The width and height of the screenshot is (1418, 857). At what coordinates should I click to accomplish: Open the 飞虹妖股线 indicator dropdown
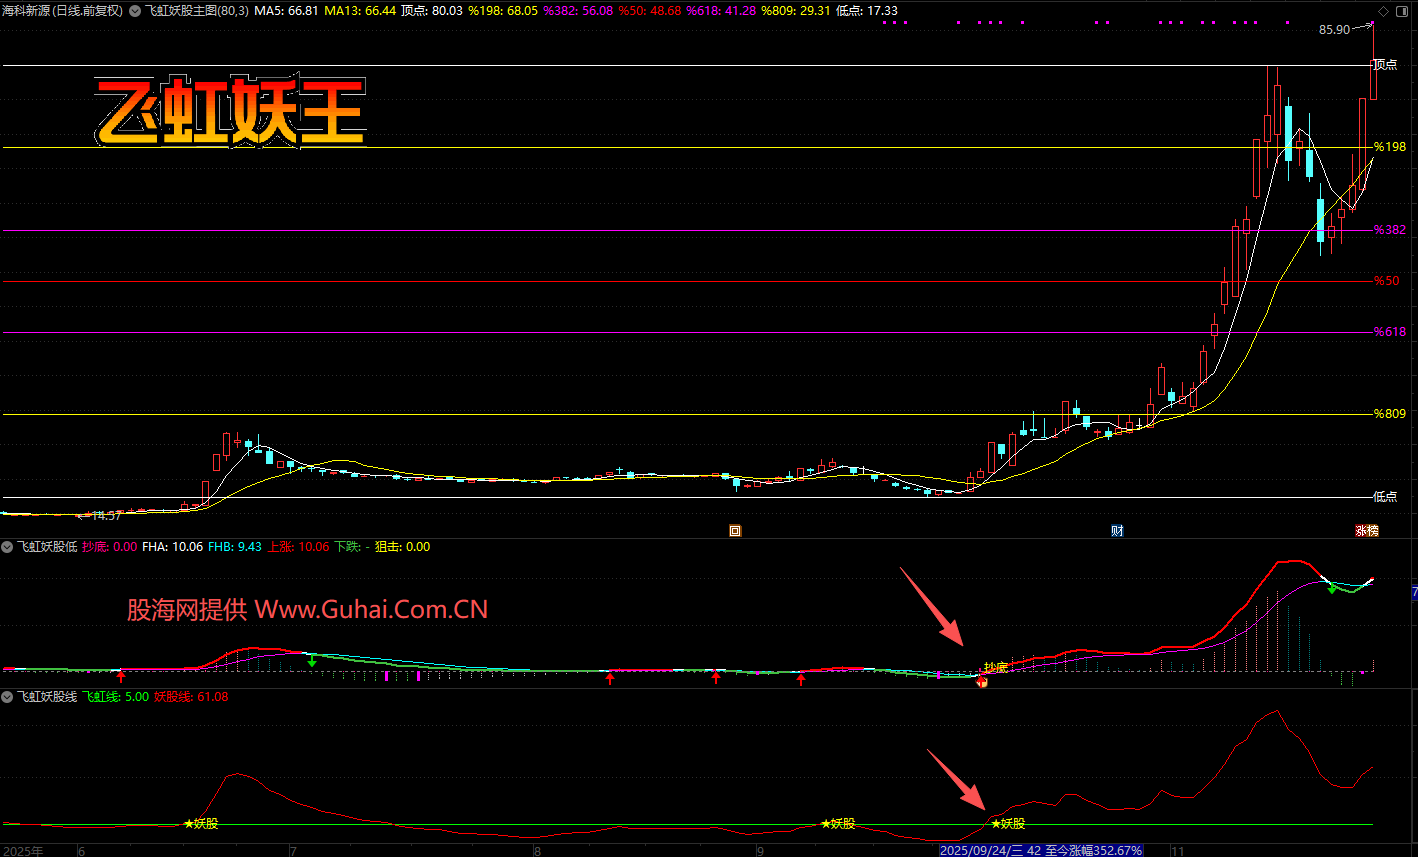(8, 696)
